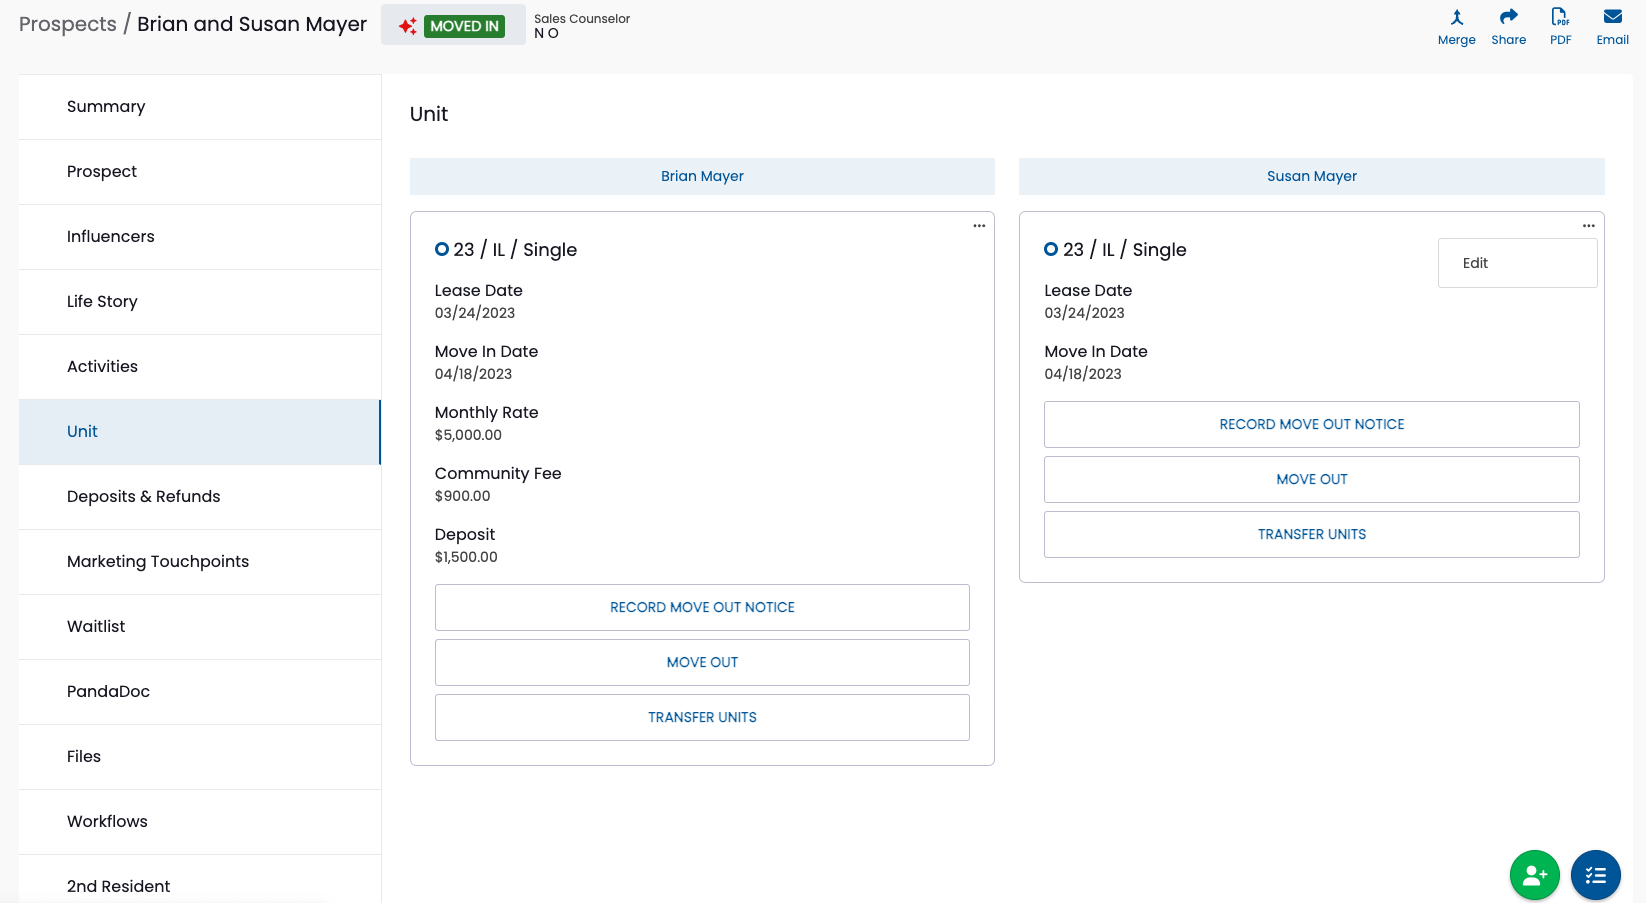Record move out notice for Susan Mayer

[x=1312, y=425]
